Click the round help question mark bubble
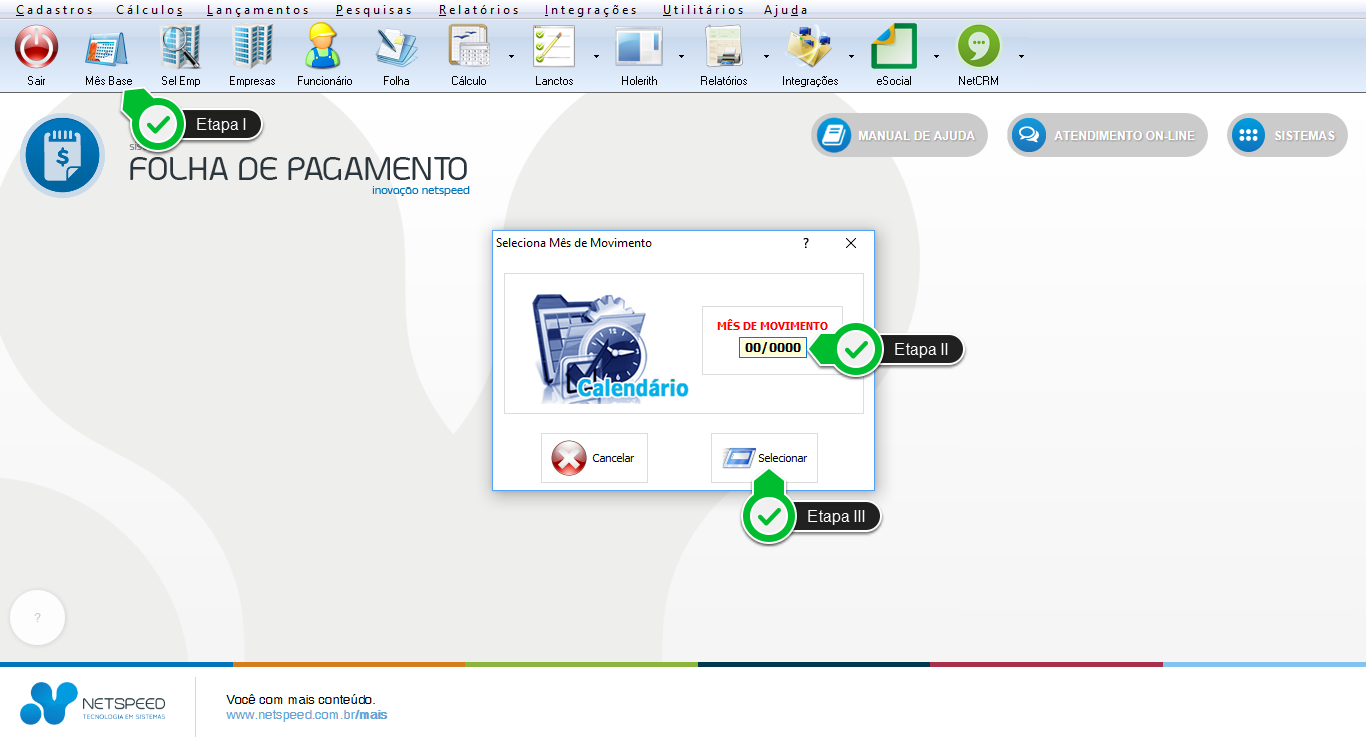 click(38, 618)
